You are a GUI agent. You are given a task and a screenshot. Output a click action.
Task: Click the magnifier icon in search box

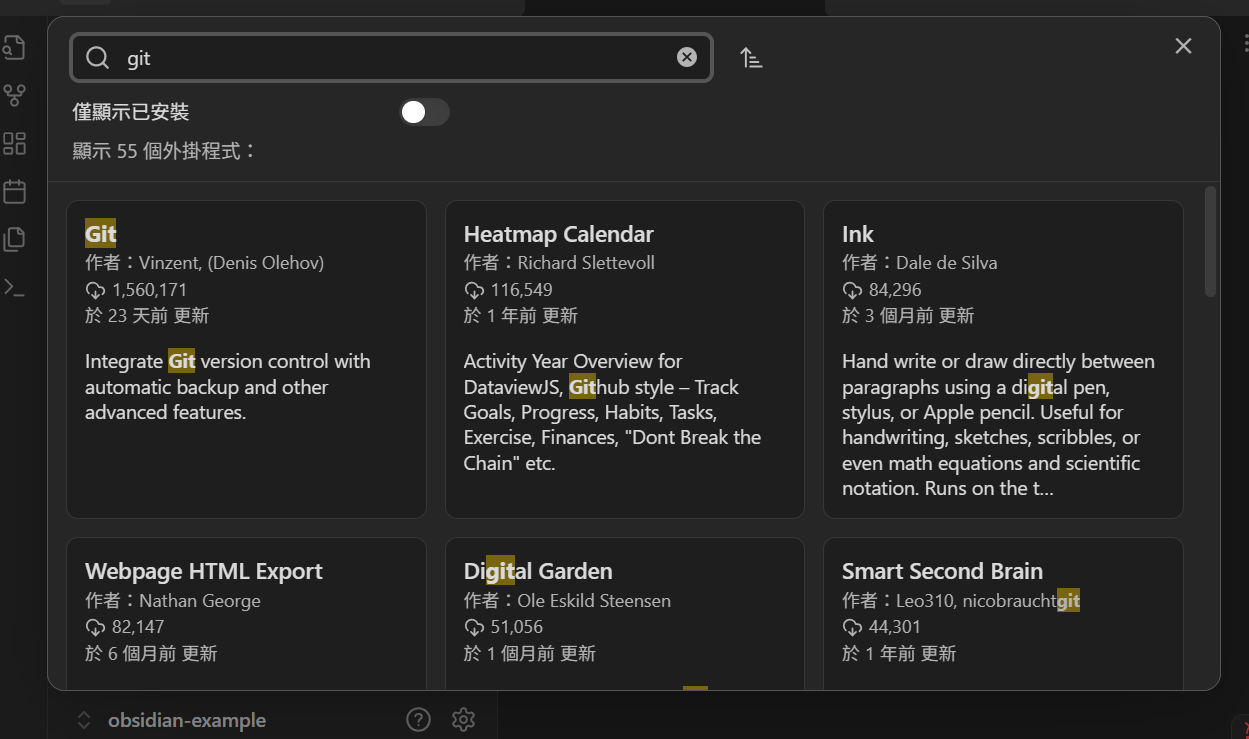click(x=97, y=58)
